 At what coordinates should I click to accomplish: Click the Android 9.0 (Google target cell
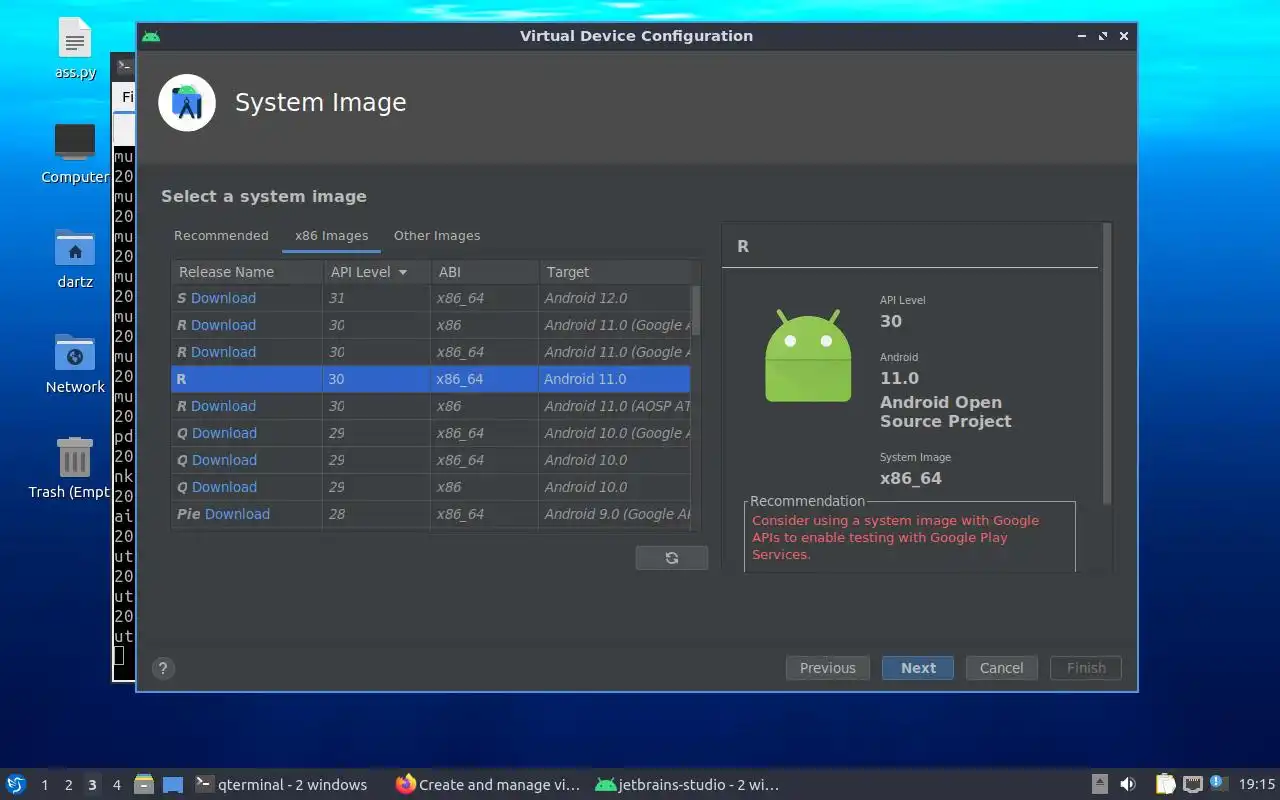(x=617, y=514)
